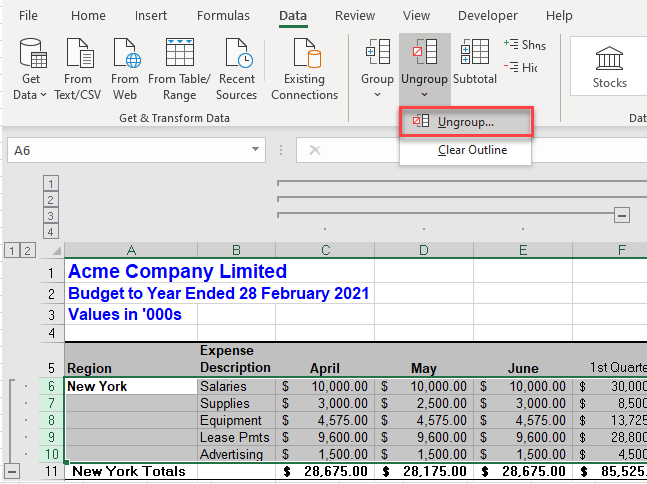Switch to the Formulas tab

pos(223,16)
